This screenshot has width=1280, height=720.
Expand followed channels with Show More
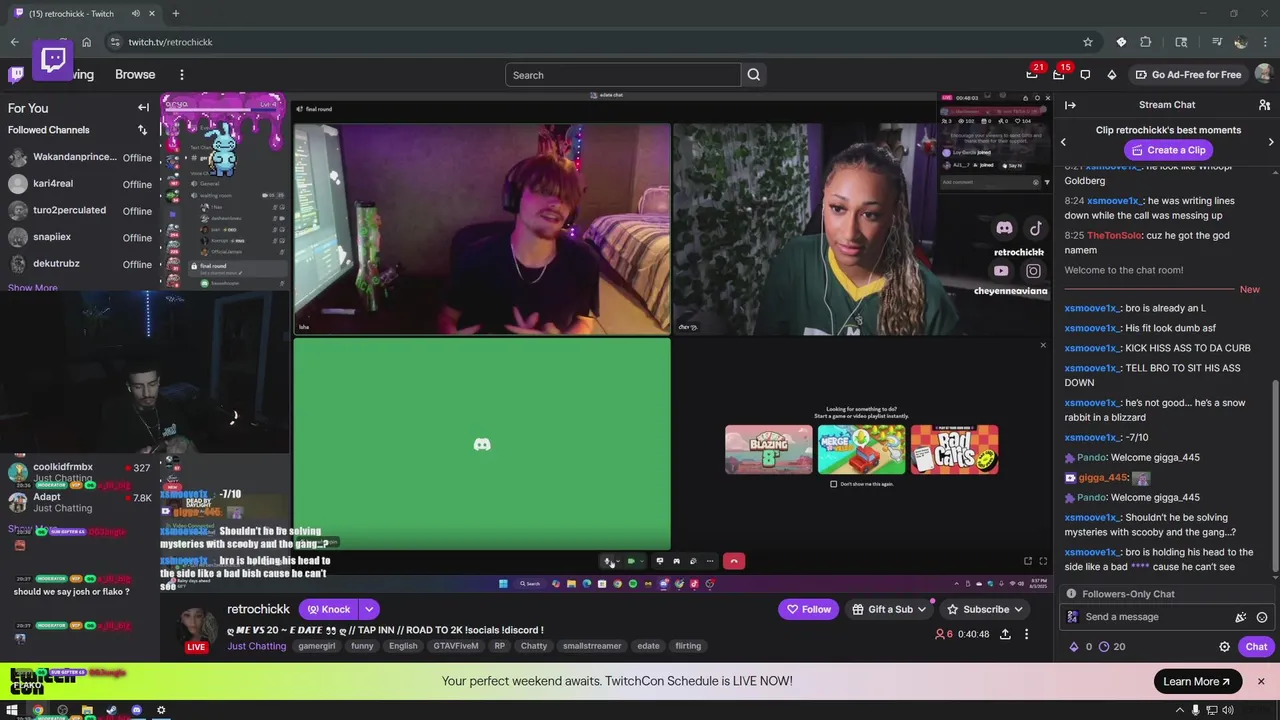pyautogui.click(x=32, y=288)
